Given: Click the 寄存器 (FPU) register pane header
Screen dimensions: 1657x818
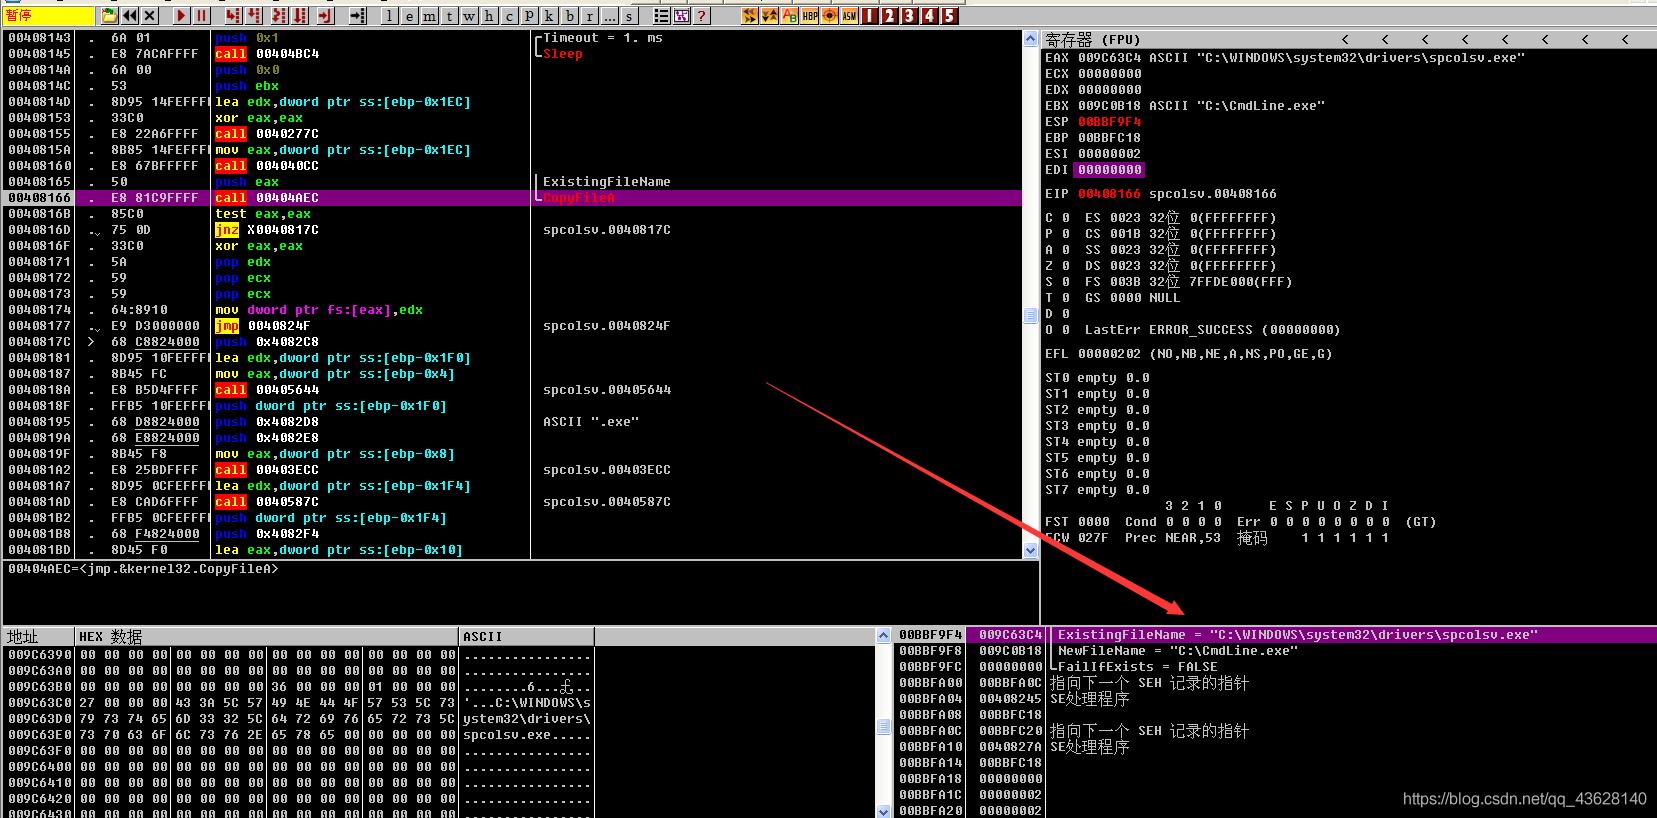Looking at the screenshot, I should [x=1092, y=39].
